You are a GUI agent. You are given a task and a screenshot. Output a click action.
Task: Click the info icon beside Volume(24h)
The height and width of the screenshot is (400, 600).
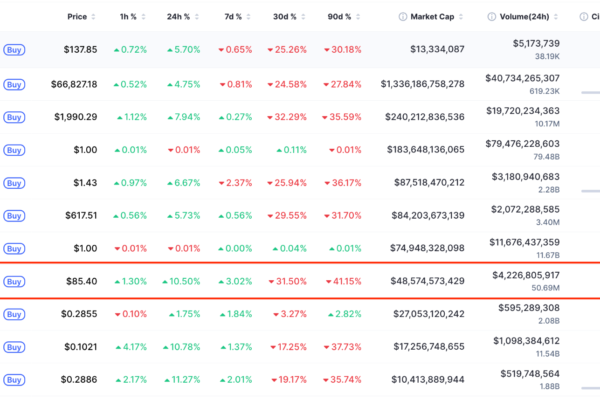pos(491,17)
